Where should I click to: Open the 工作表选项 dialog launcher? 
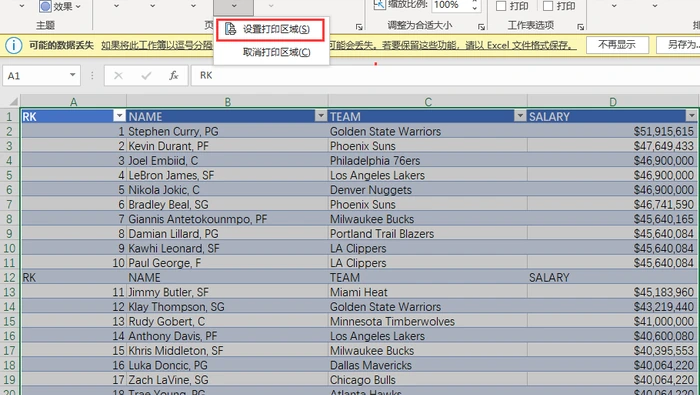(580, 27)
